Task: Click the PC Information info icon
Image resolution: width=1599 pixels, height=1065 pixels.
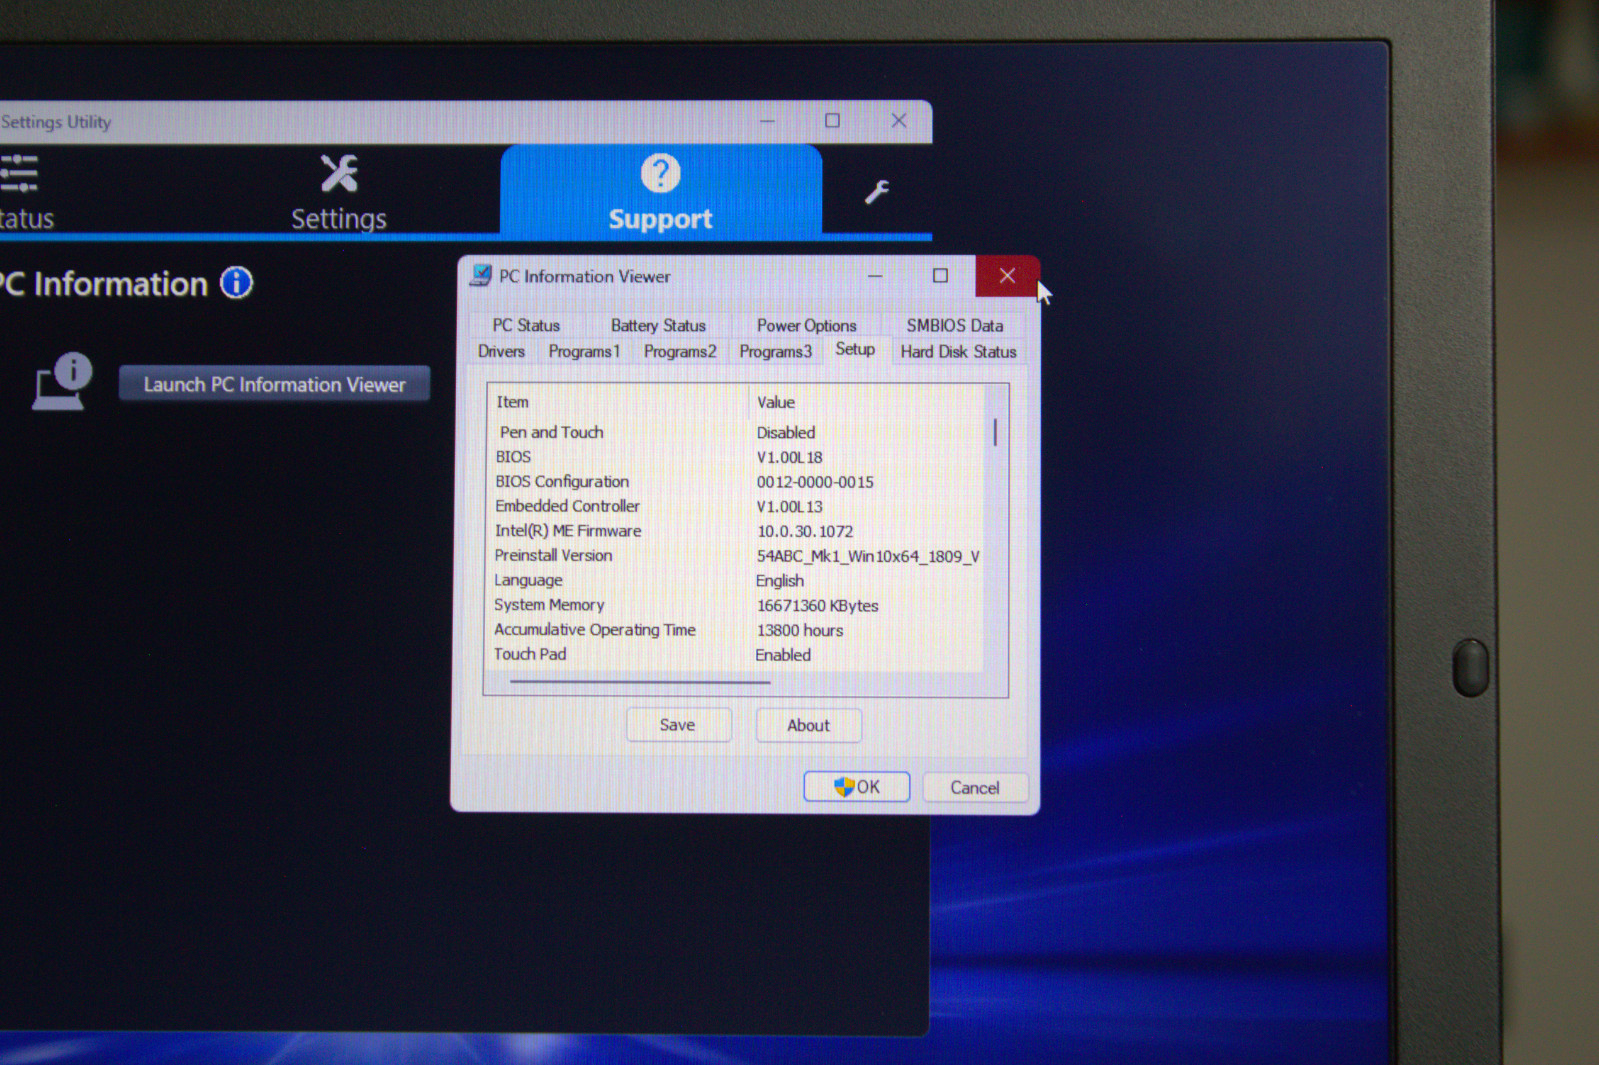Action: pos(237,283)
